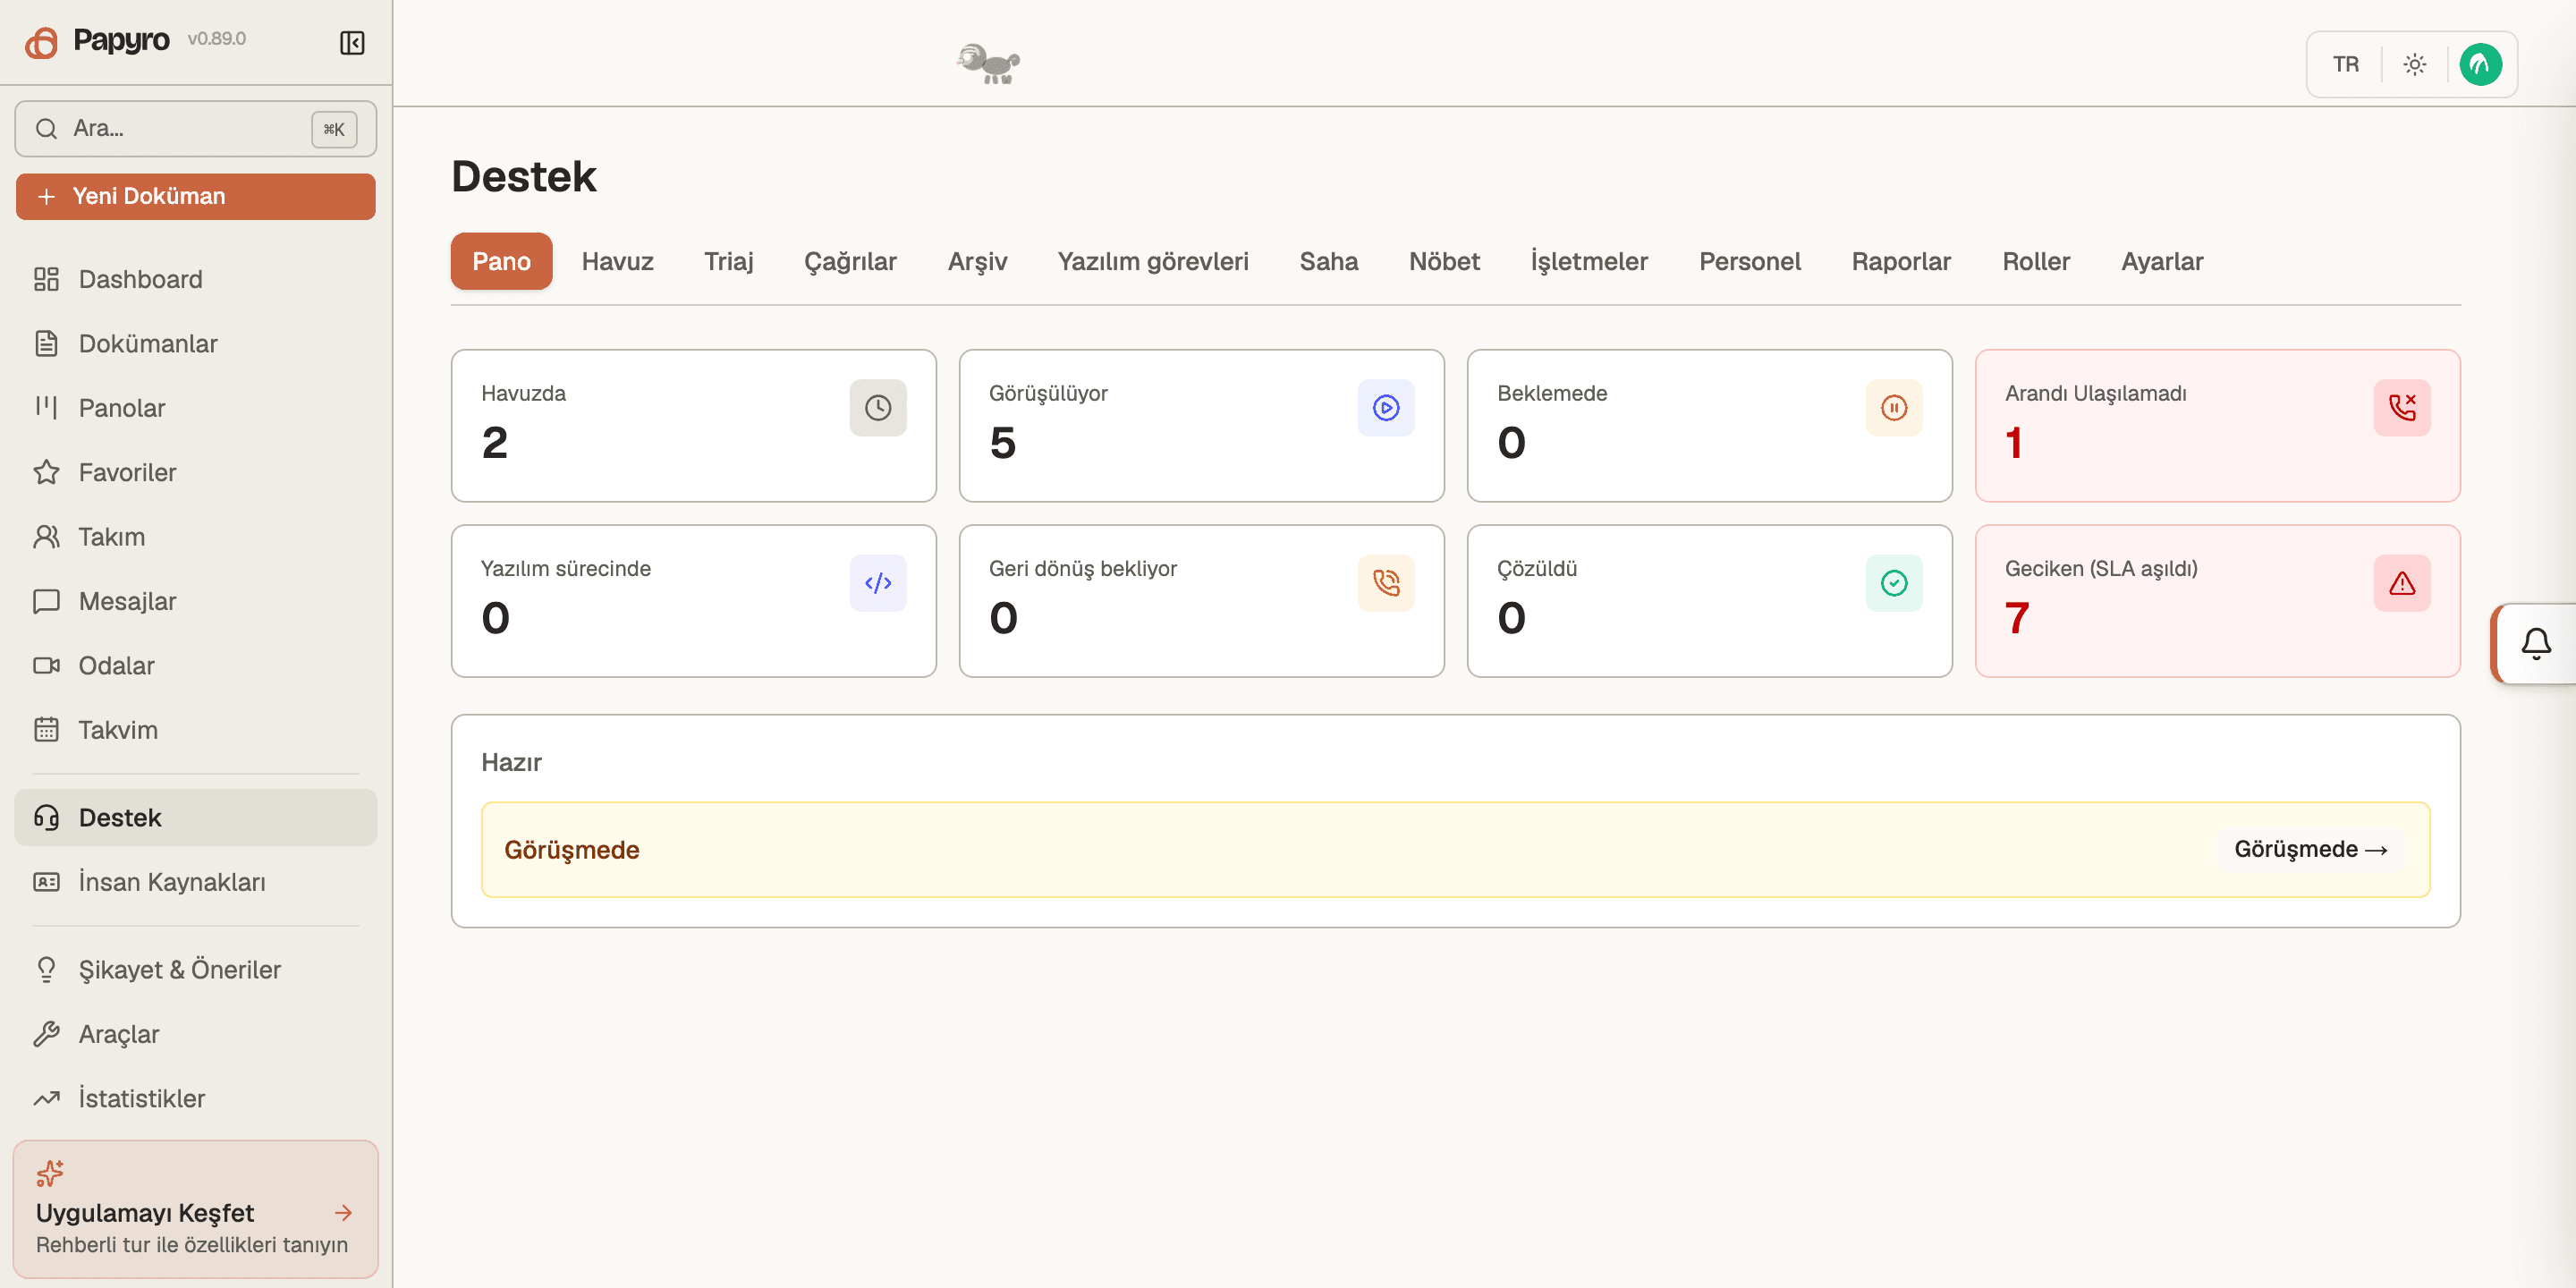Go to the Roller tab
The image size is (2576, 1288).
2036,261
